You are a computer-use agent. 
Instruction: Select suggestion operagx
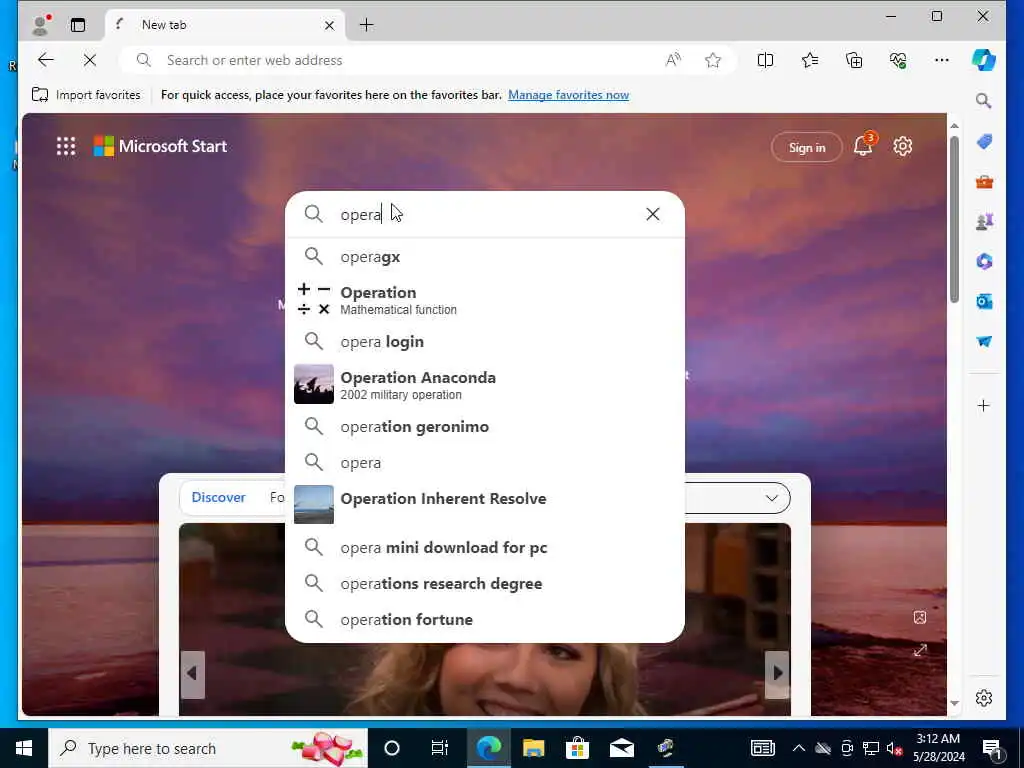point(485,257)
